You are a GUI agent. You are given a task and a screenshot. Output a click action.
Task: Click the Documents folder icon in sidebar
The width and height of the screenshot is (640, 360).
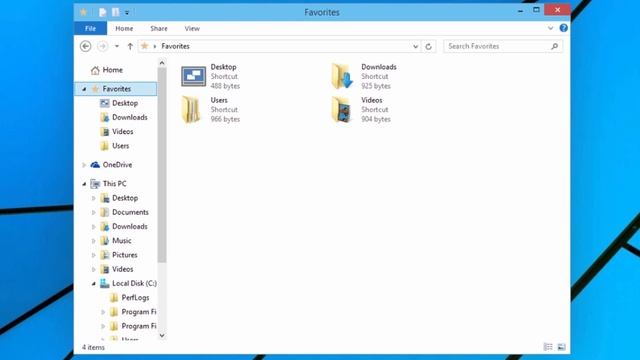click(105, 212)
